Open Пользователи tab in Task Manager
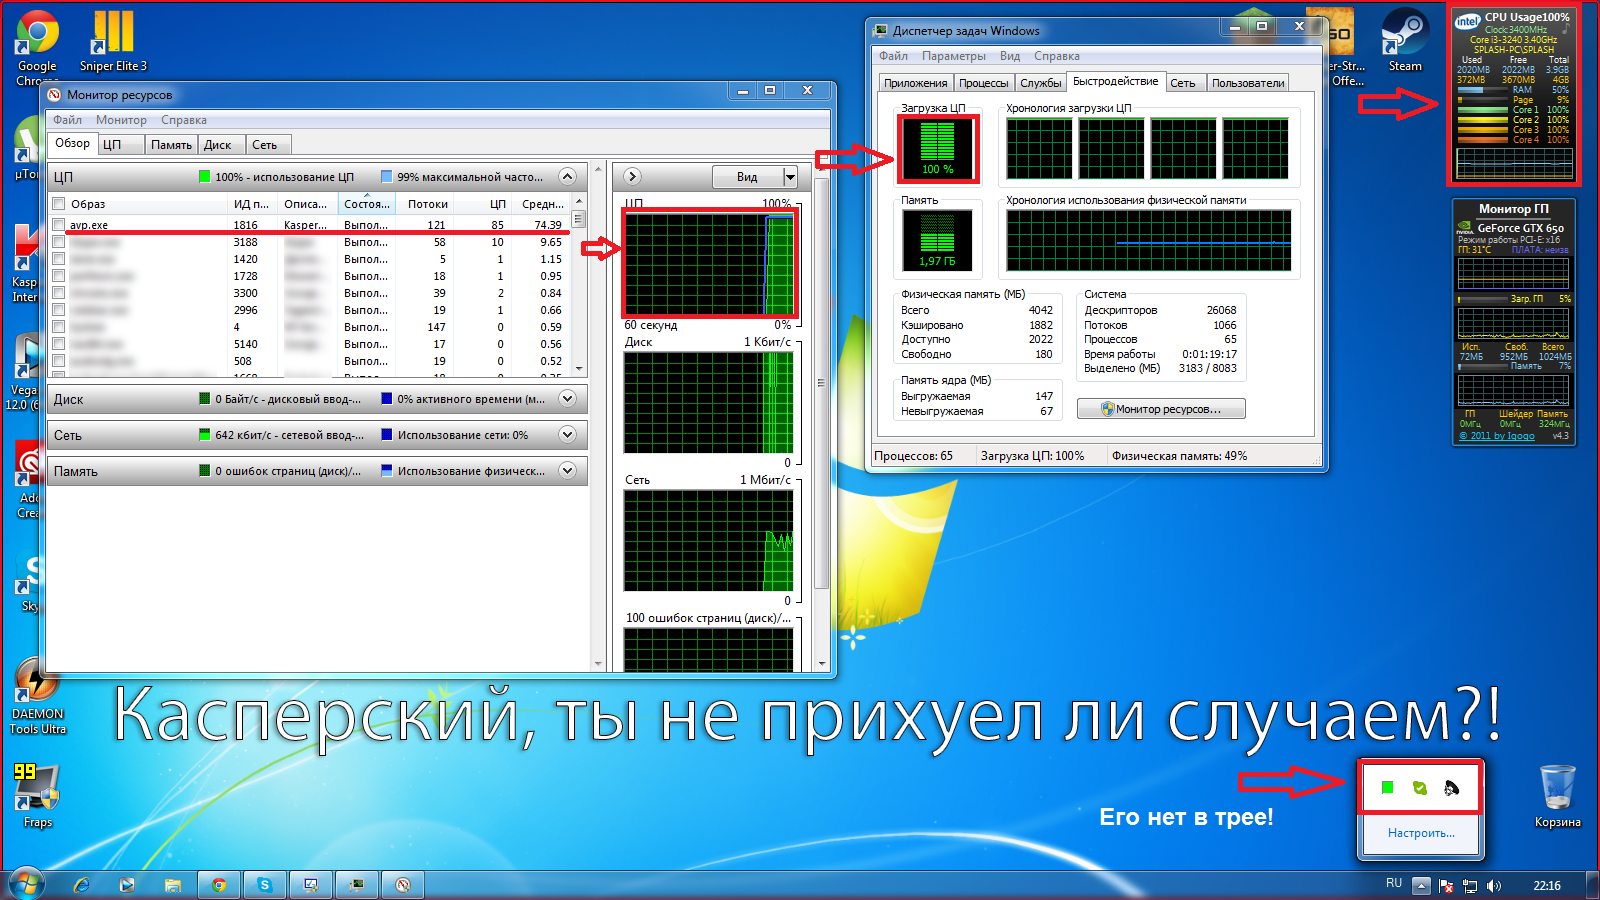The height and width of the screenshot is (900, 1600). point(1248,83)
